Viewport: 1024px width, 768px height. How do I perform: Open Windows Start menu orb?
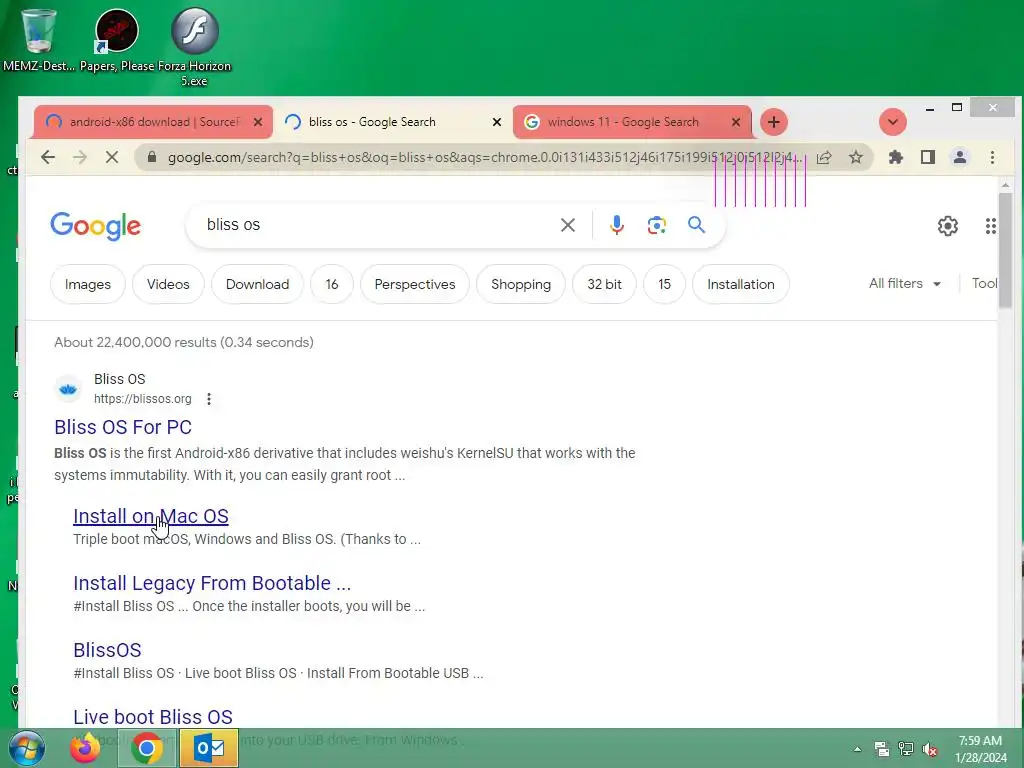27,748
